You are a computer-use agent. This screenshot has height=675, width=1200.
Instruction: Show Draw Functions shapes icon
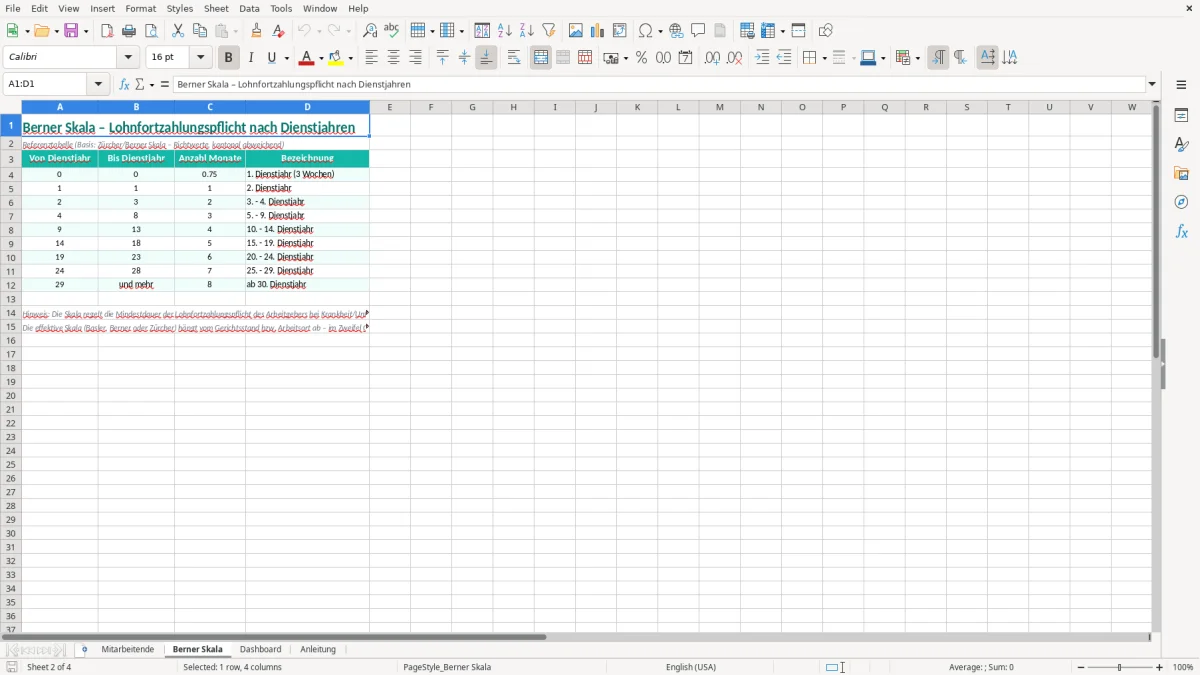[x=826, y=31]
